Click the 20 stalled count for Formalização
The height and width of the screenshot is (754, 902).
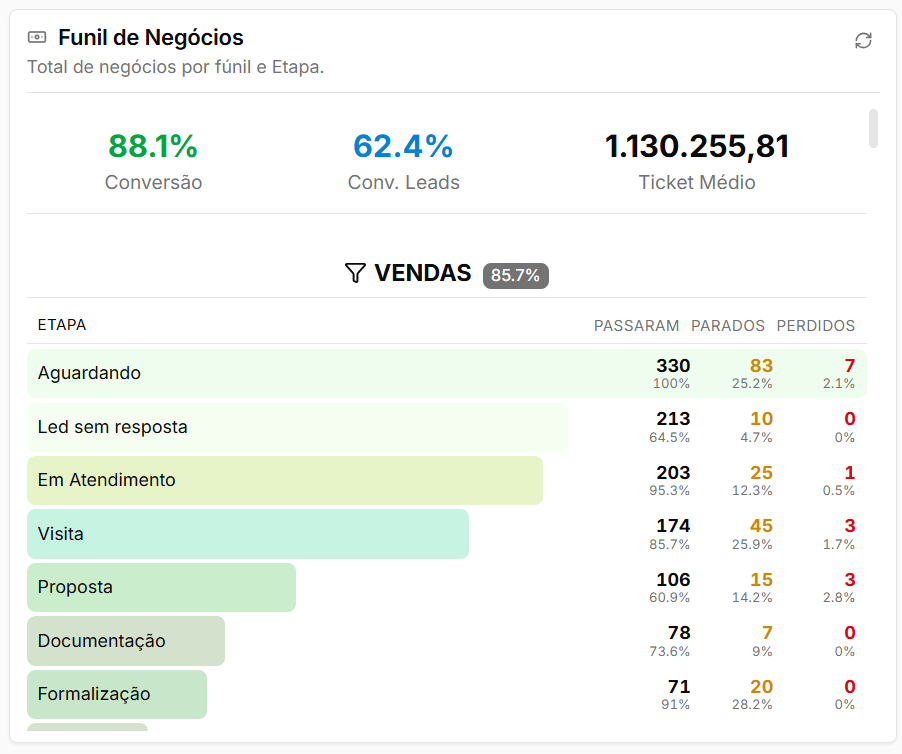(761, 687)
